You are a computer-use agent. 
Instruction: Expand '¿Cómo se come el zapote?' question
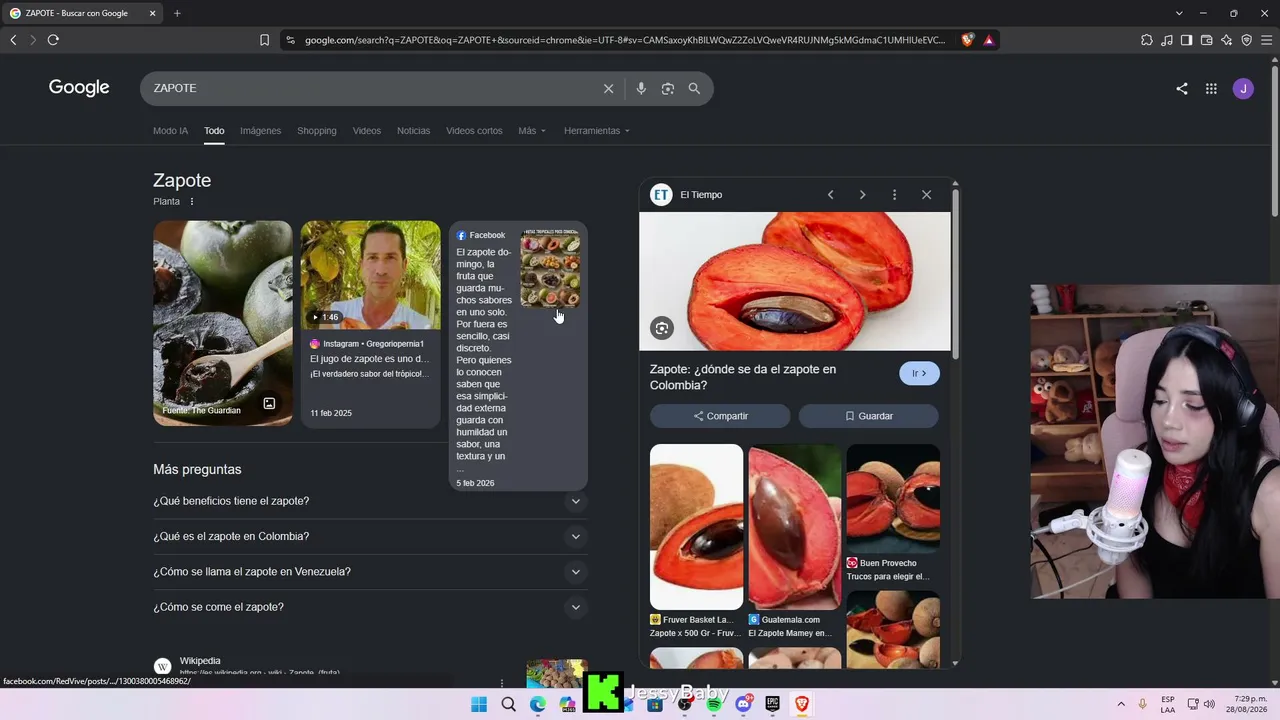pyautogui.click(x=370, y=607)
